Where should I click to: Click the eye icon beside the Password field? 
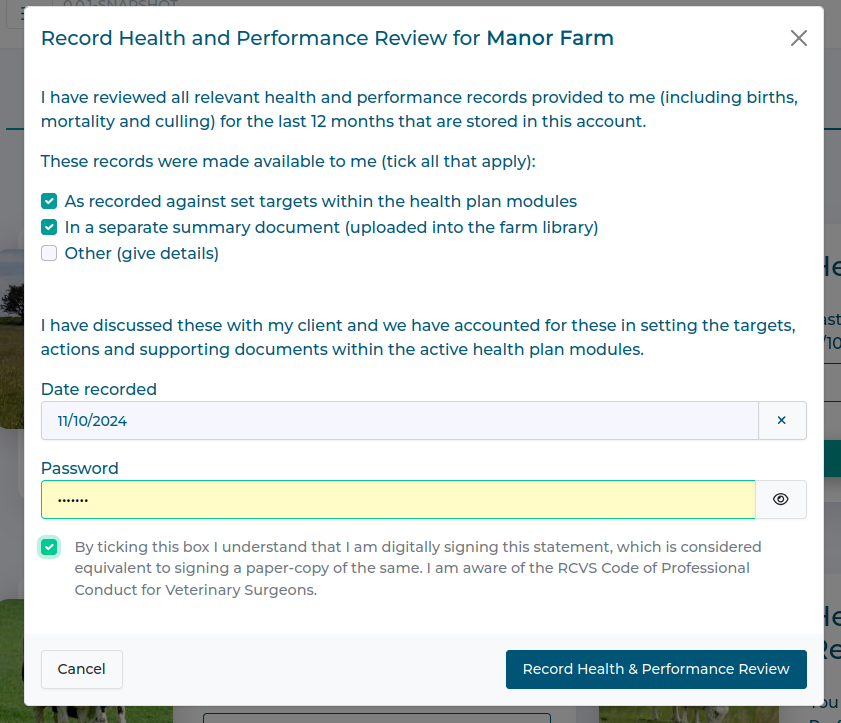[x=780, y=499]
